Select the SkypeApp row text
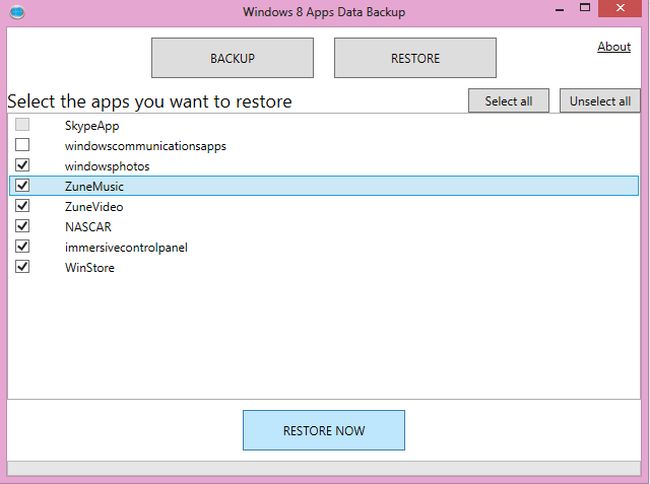This screenshot has width=650, height=484. click(92, 126)
